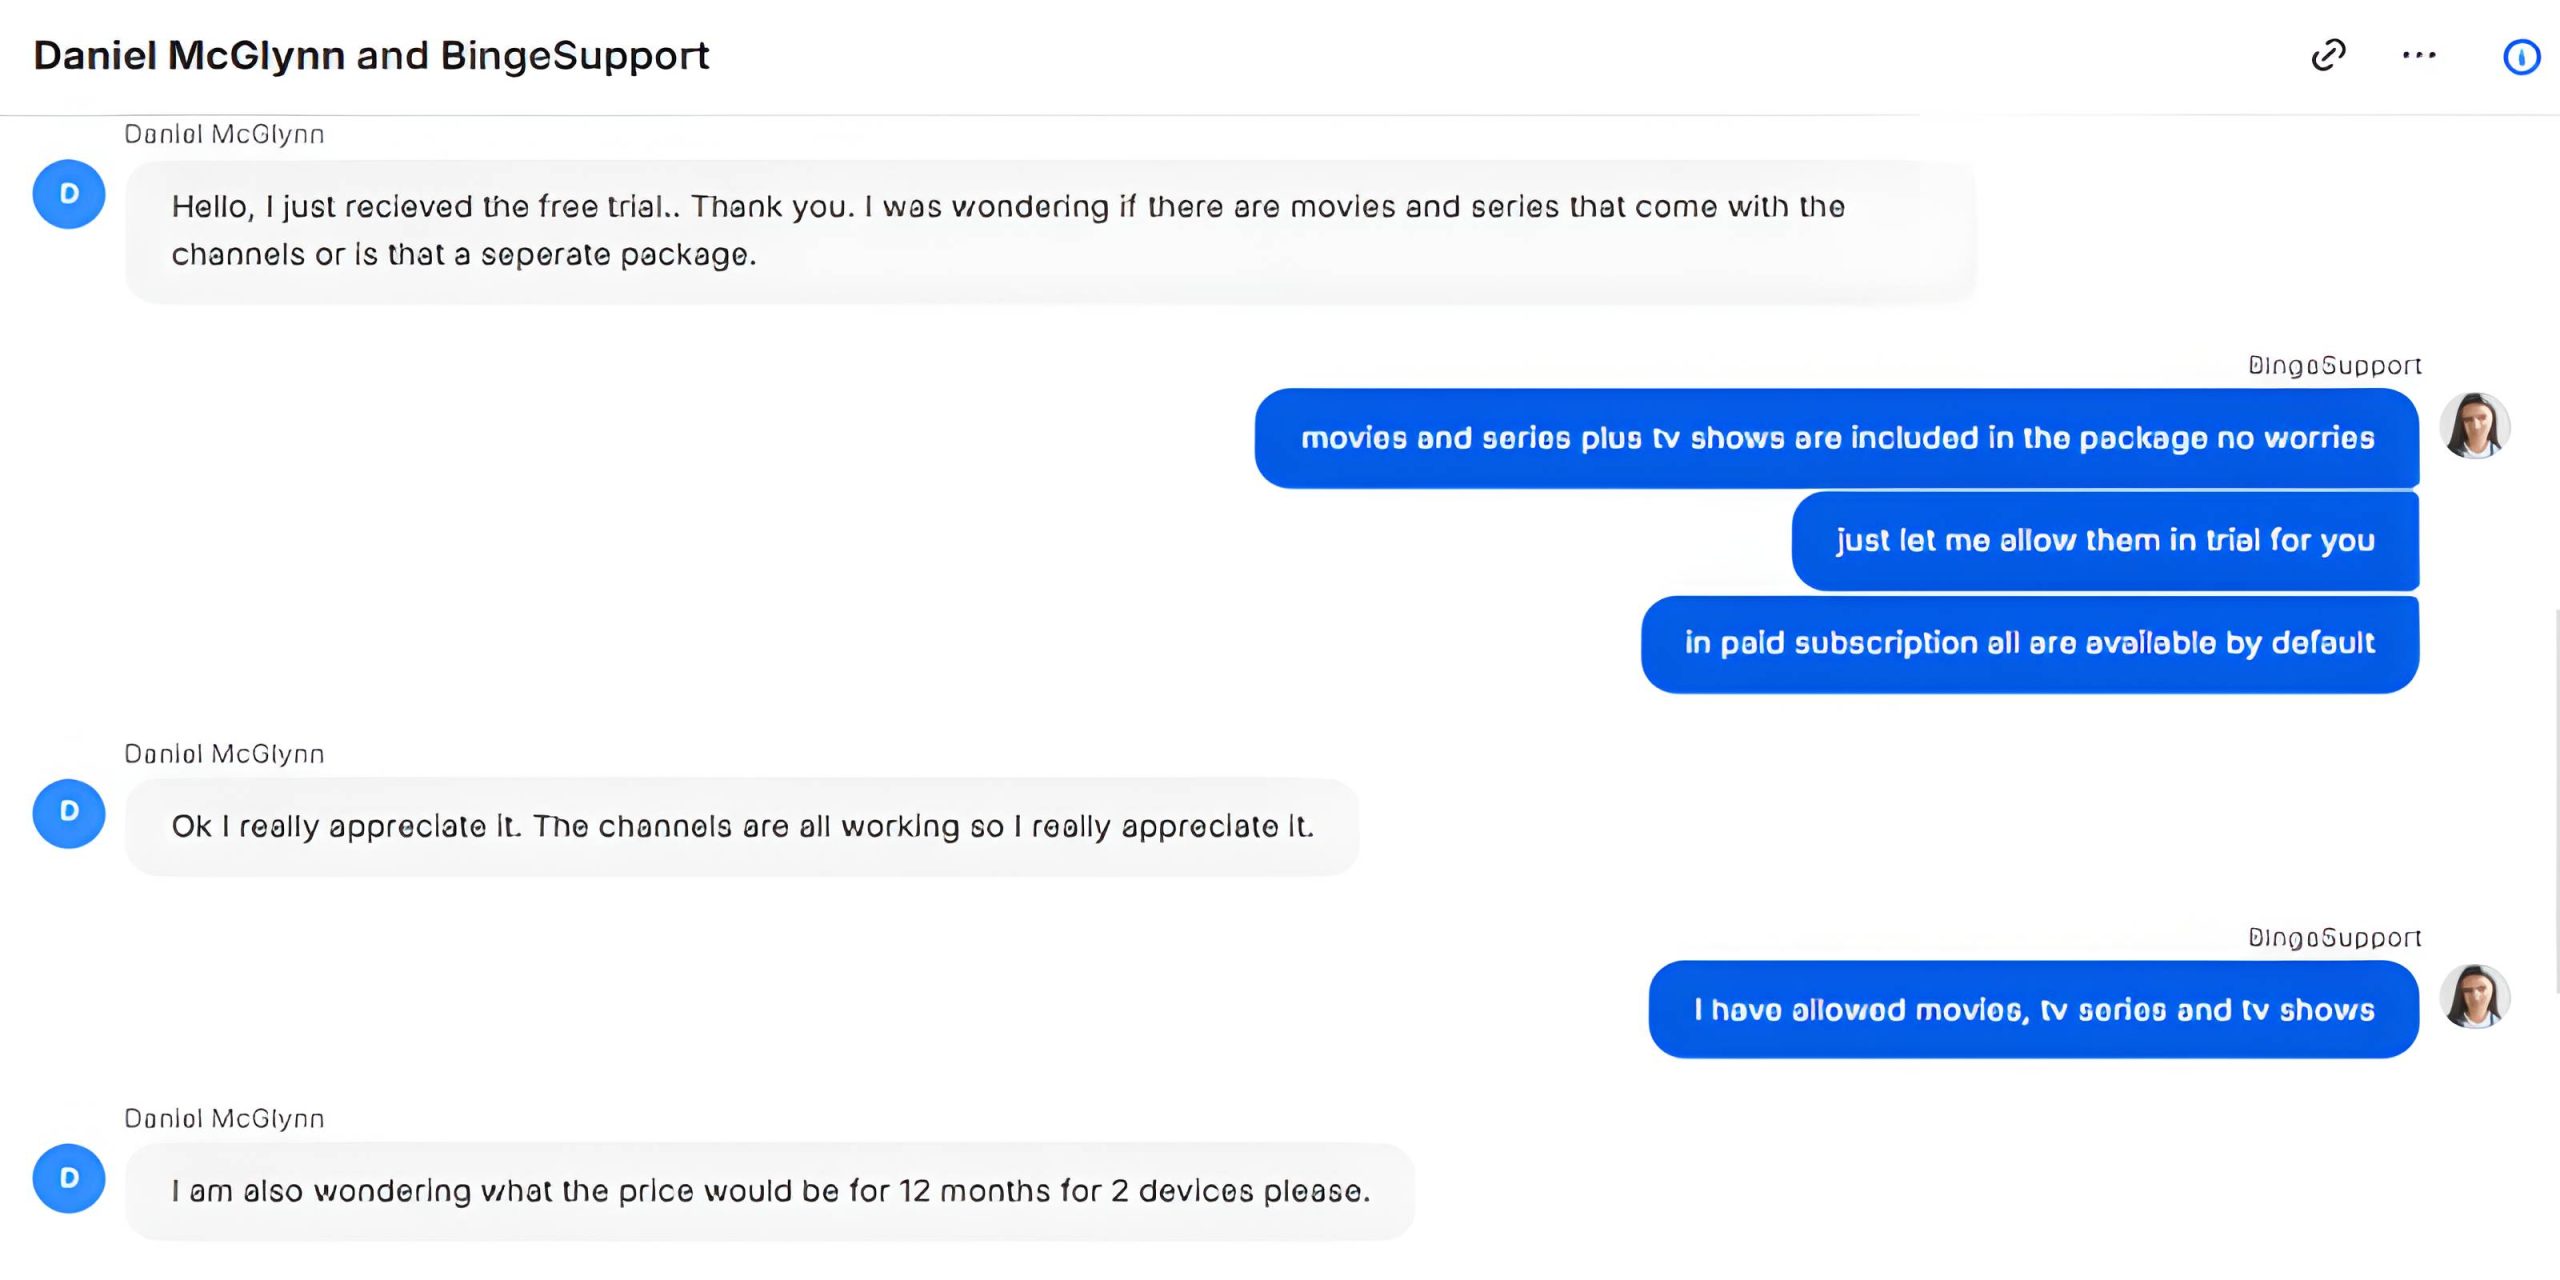The image size is (2560, 1280).
Task: Click the BingeSupport name above the last reply
Action: click(2334, 938)
